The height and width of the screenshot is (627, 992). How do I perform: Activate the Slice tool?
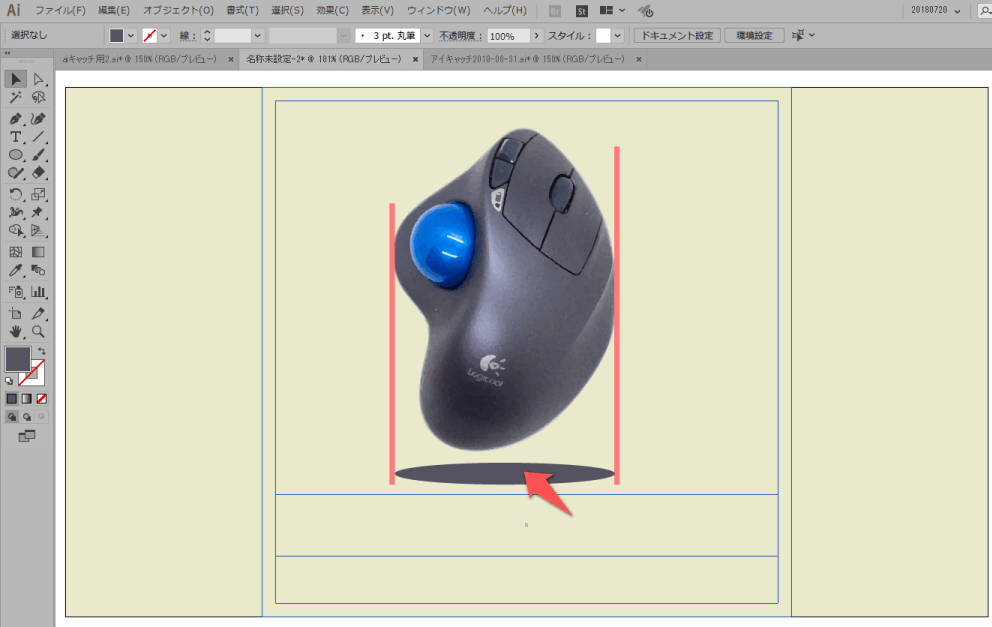tap(39, 313)
